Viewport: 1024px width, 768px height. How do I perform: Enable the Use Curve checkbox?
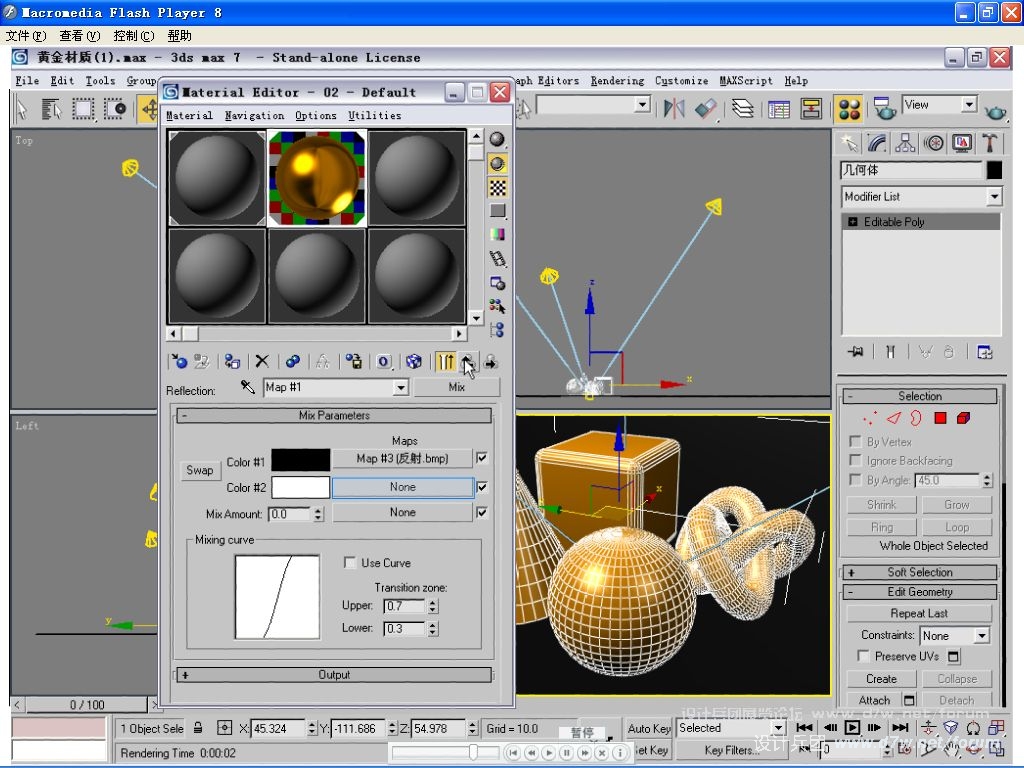(350, 563)
